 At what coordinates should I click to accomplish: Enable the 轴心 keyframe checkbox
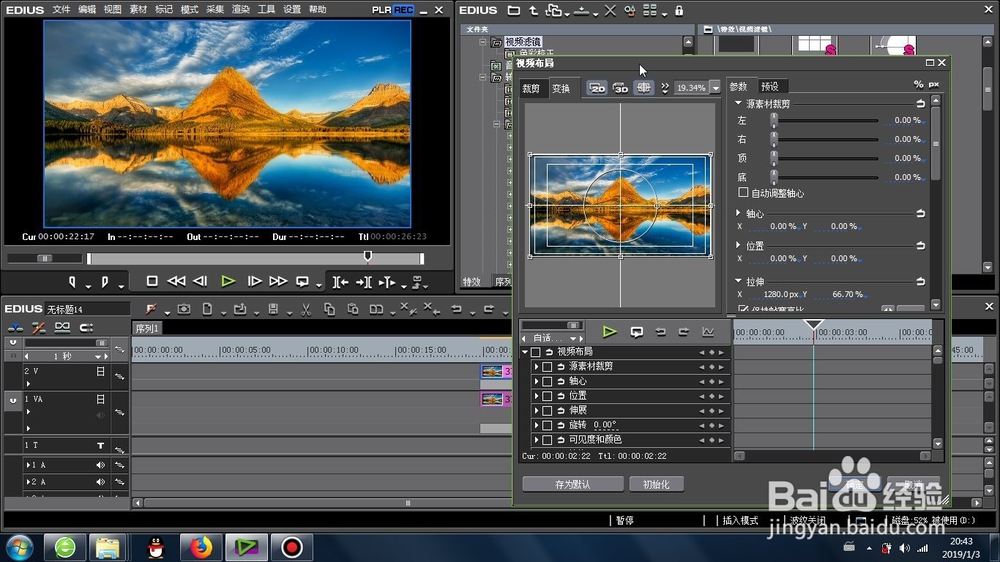pyautogui.click(x=547, y=381)
